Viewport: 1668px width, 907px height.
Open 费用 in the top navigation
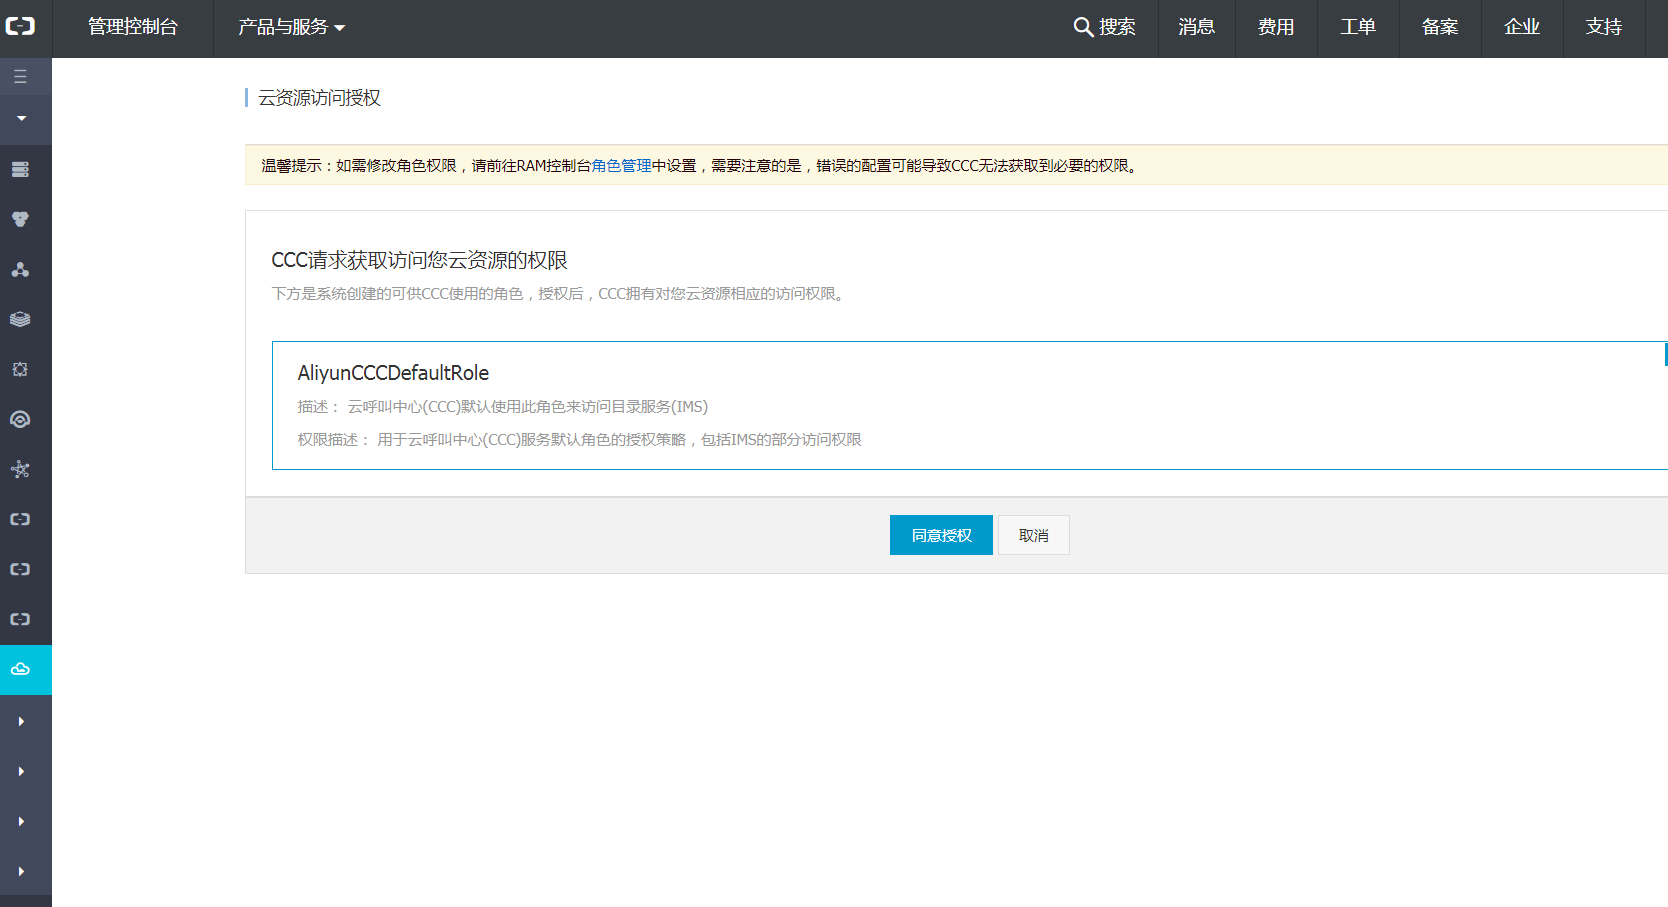(1276, 27)
